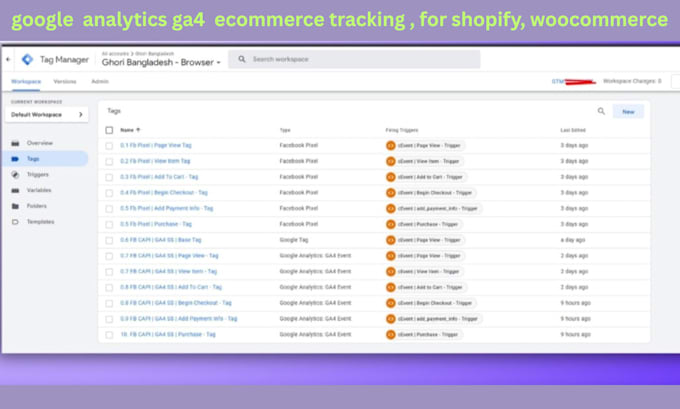The width and height of the screenshot is (680, 409).
Task: Click the Type column header
Action: 285,130
